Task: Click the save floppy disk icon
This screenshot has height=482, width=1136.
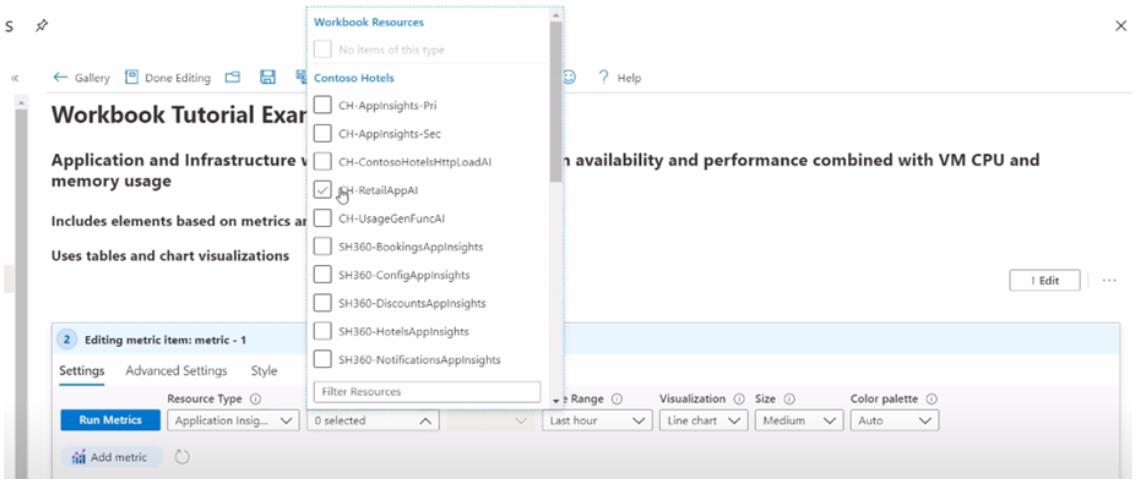Action: [267, 78]
